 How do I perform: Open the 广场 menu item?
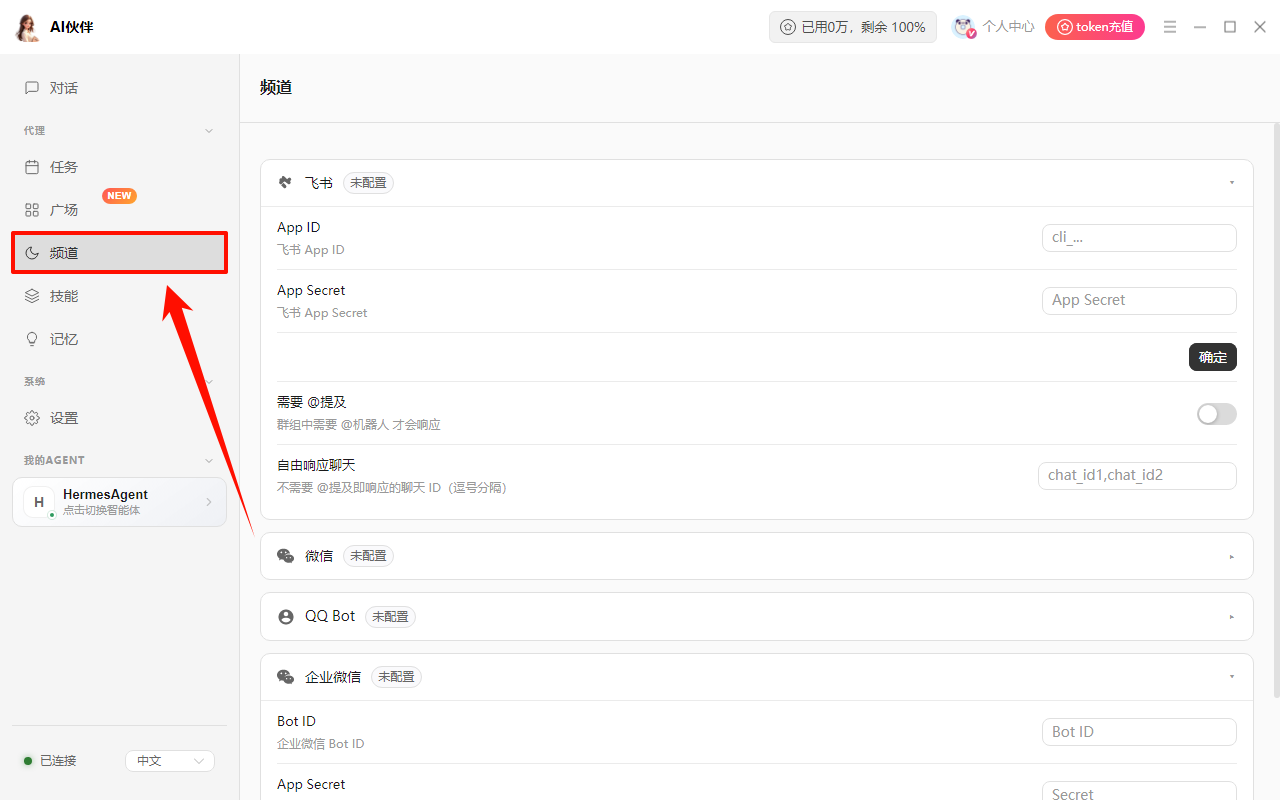pos(120,210)
